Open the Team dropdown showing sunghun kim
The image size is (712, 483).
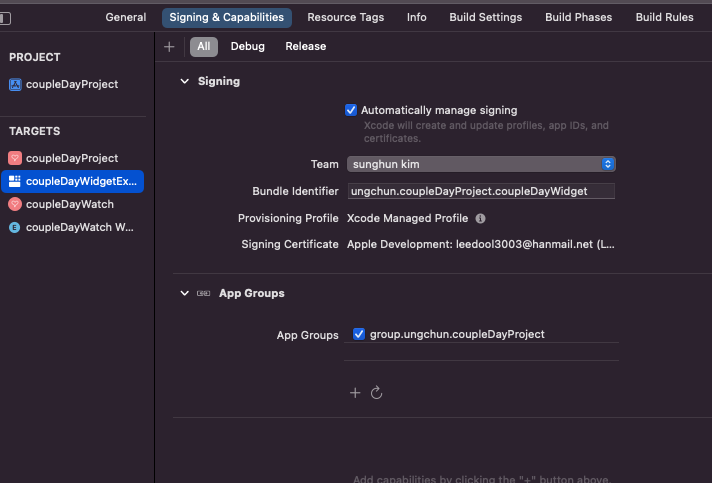coord(481,164)
